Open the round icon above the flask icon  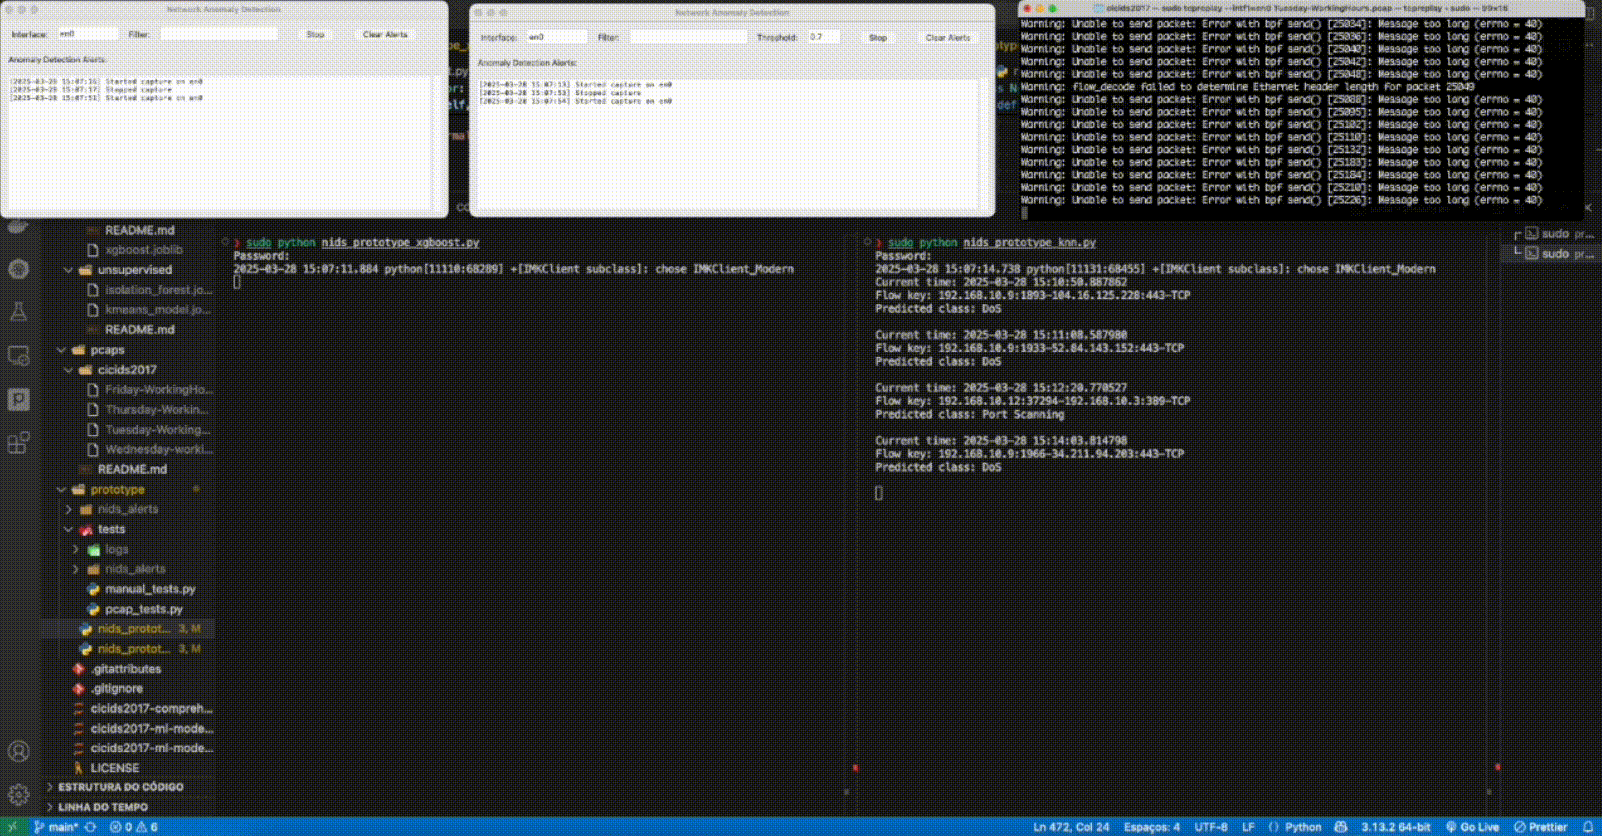(18, 268)
